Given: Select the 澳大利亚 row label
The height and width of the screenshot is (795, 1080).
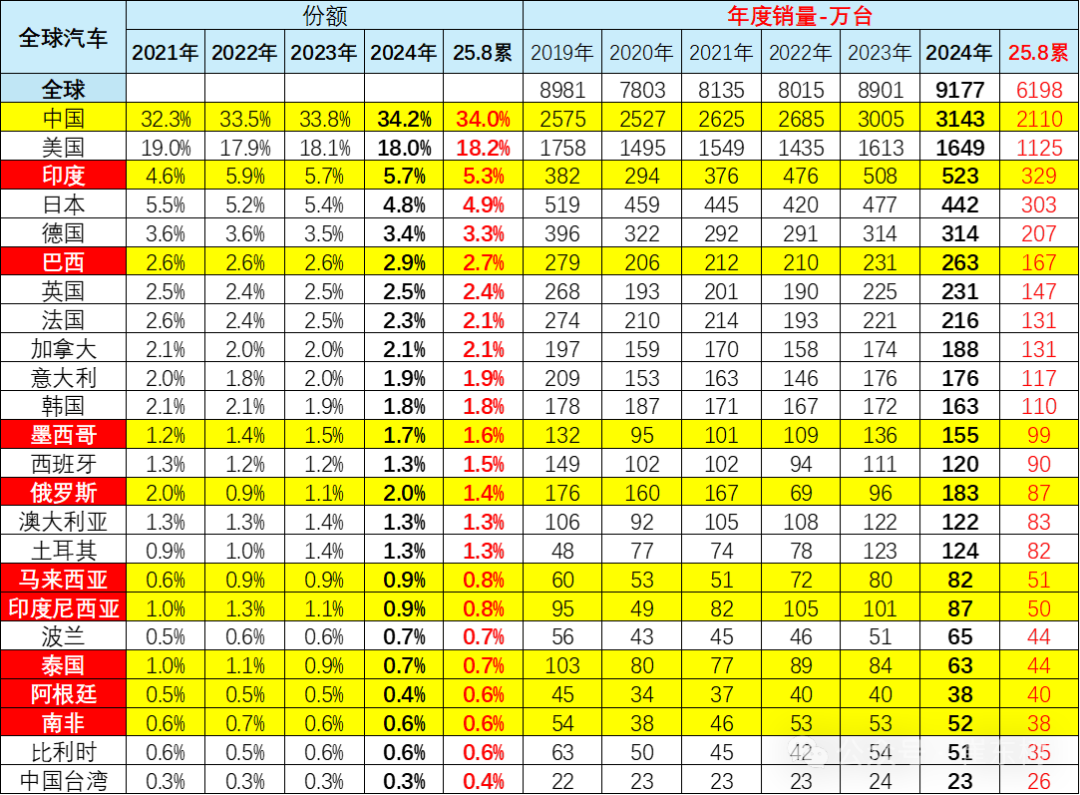Looking at the screenshot, I should tap(63, 522).
